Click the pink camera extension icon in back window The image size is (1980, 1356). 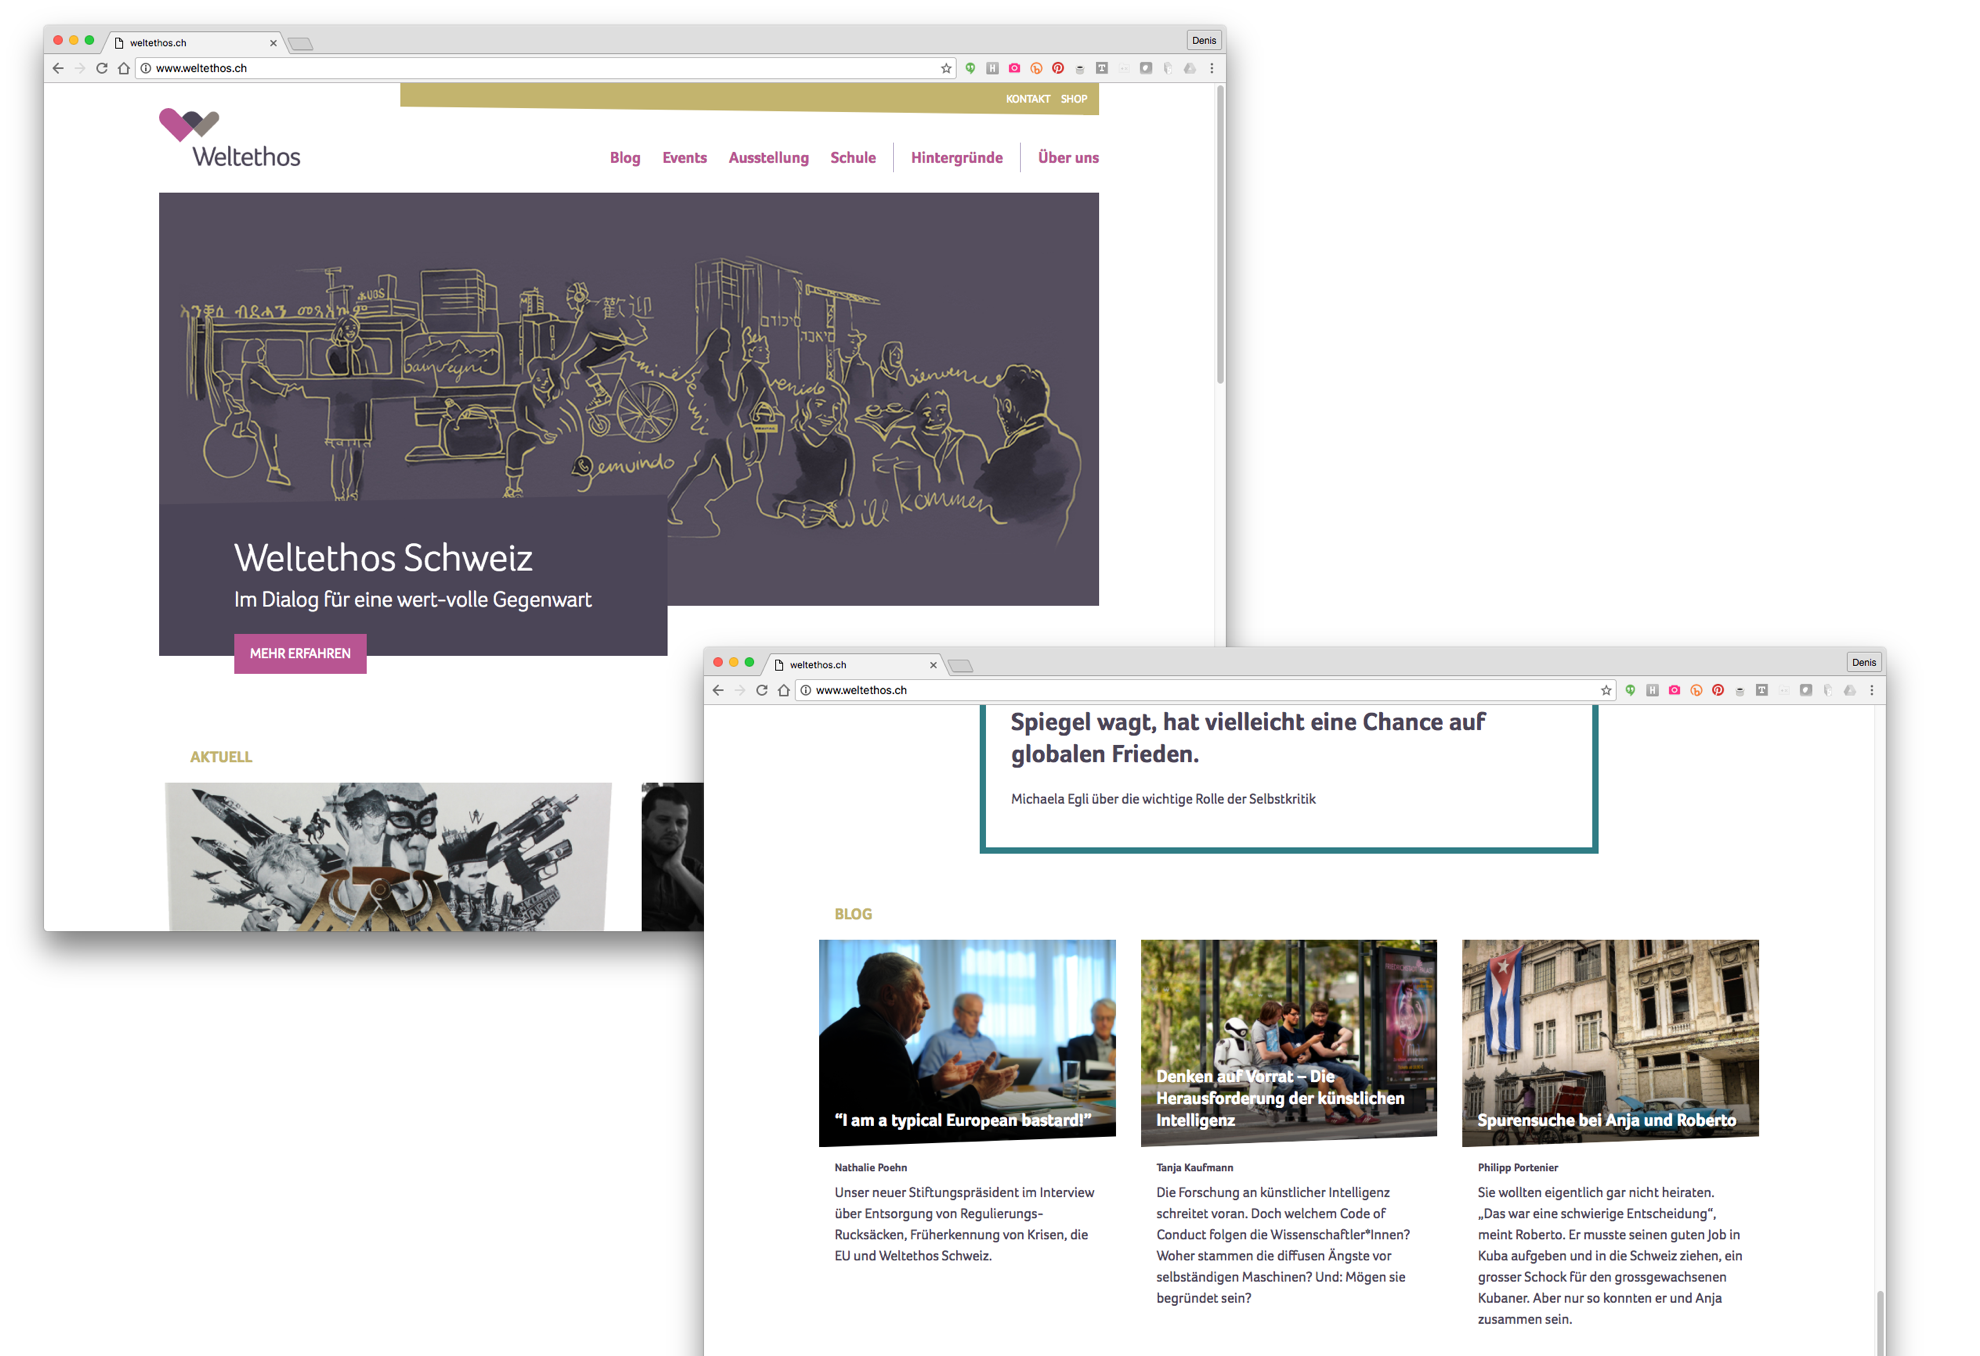click(1014, 68)
